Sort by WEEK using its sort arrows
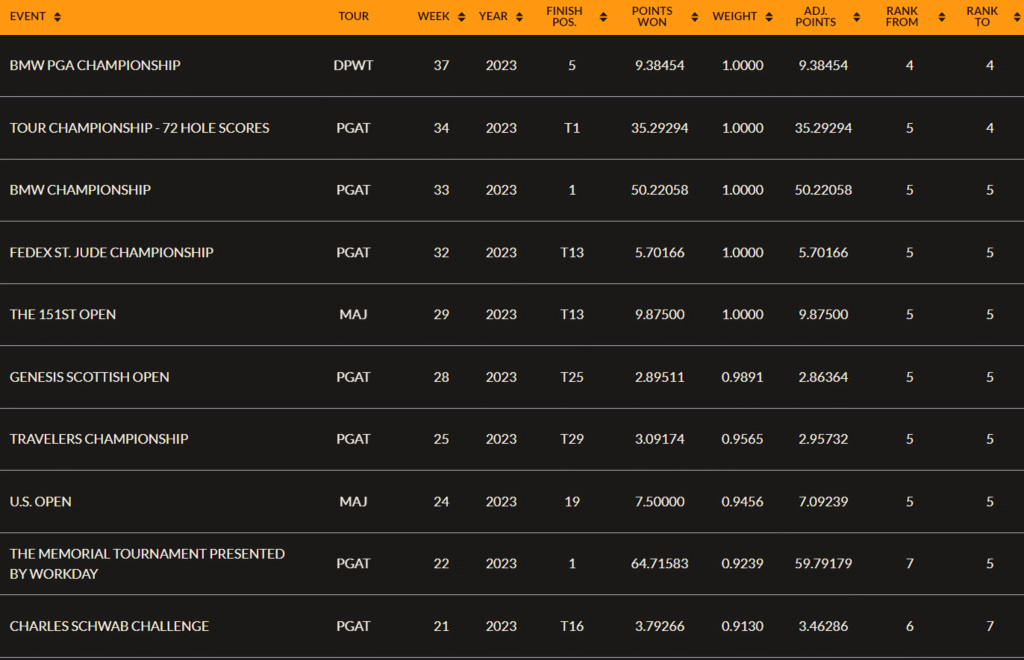1024x660 pixels. click(462, 17)
